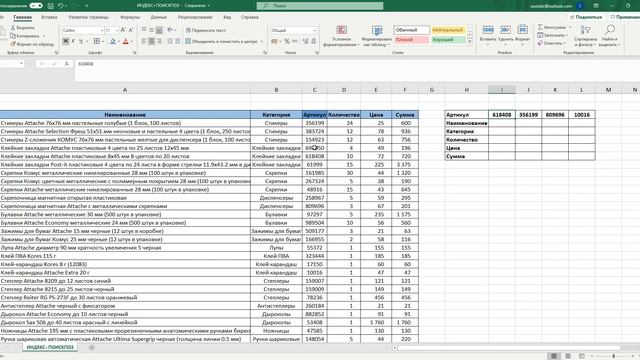Viewport: 640px width, 360px height.
Task: Open the Рецензирование ribbon tab
Action: pos(195,17)
